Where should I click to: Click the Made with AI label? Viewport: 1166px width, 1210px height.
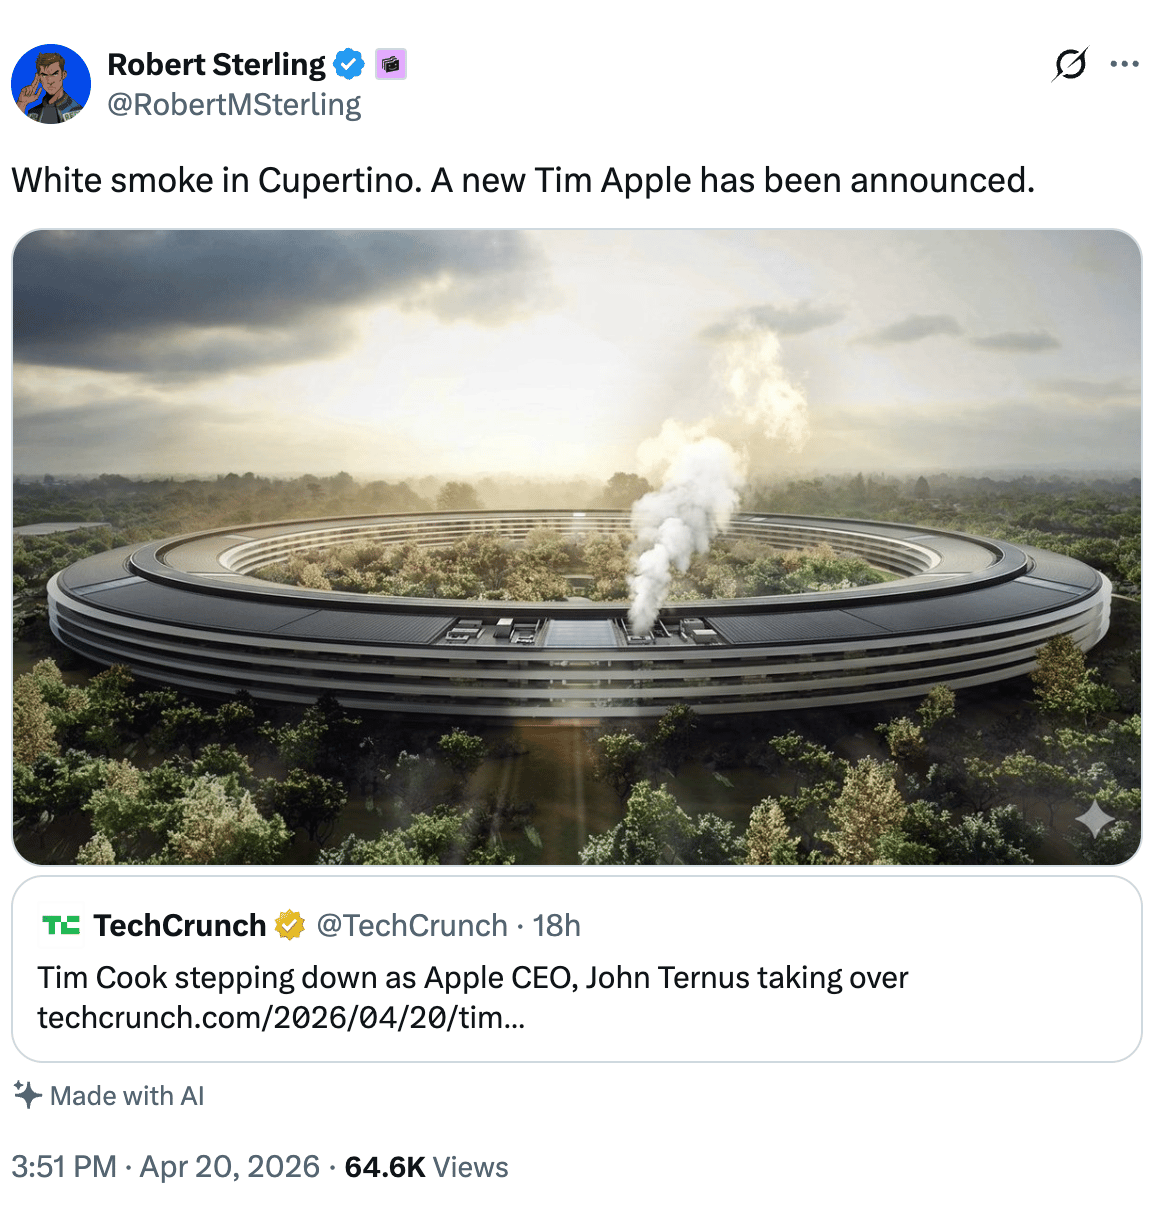pos(127,1096)
